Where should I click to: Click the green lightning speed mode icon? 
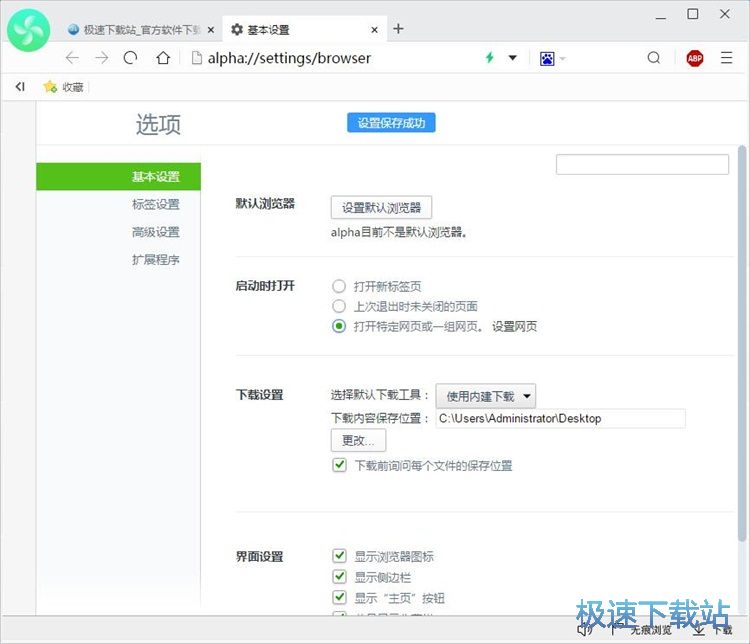(x=489, y=58)
